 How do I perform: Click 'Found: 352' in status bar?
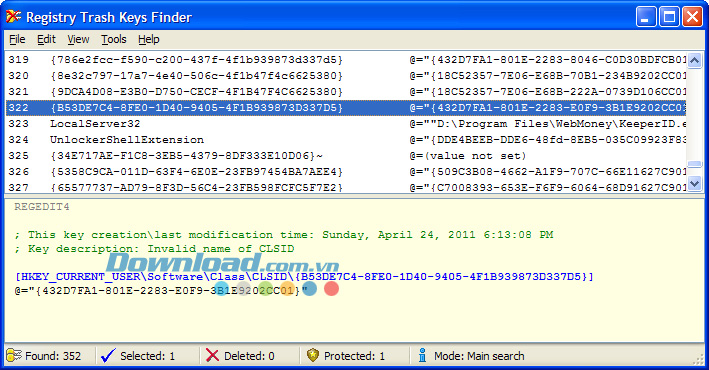[x=53, y=356]
